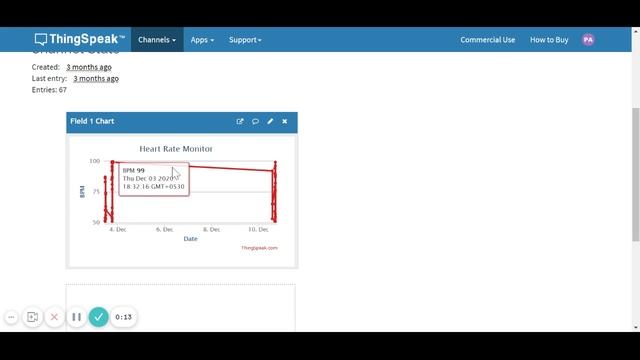Click the page vertical scrollbar thumb
Image resolution: width=640 pixels, height=360 pixels.
pyautogui.click(x=636, y=174)
